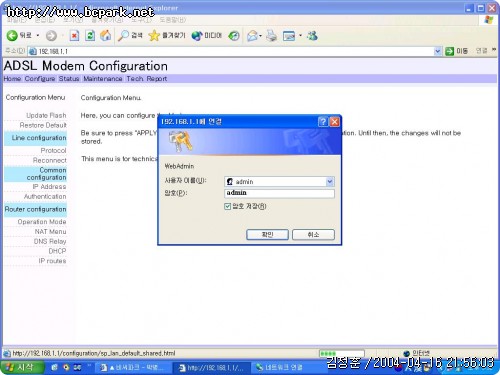Select the Router configuration heading

(35, 209)
